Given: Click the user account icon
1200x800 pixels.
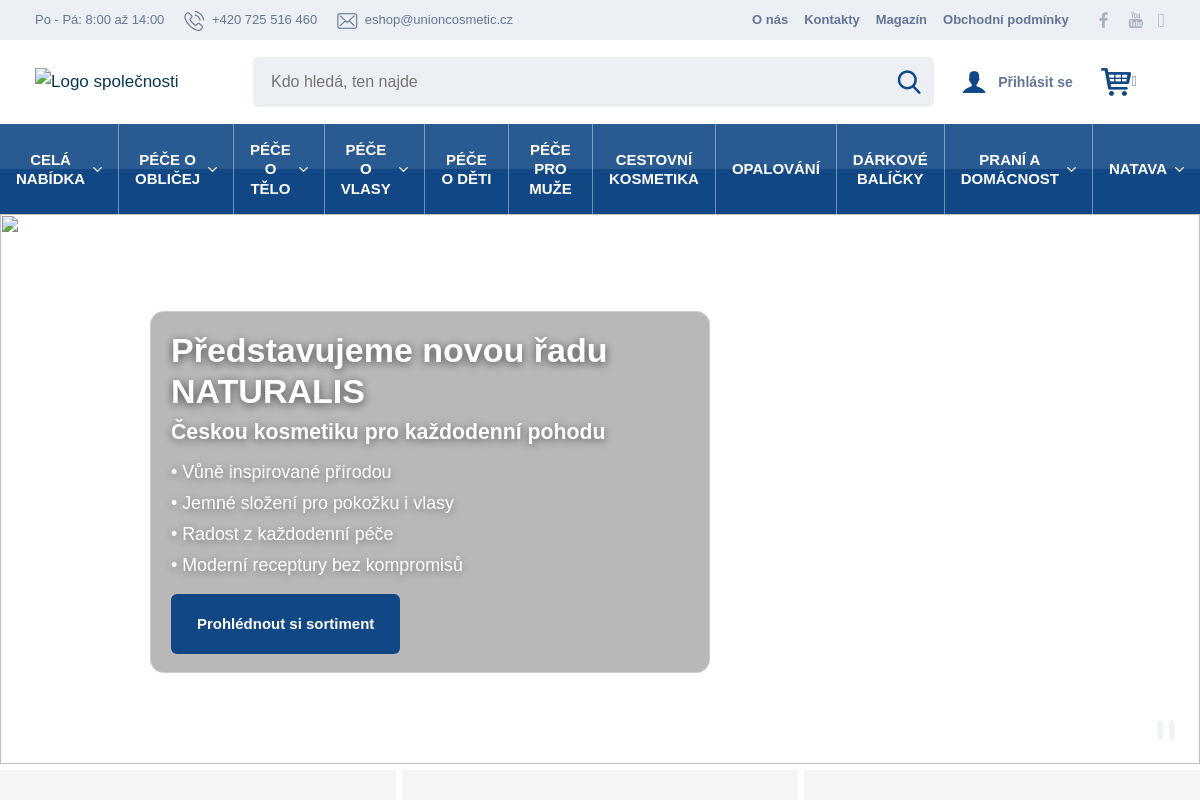Looking at the screenshot, I should [x=974, y=82].
